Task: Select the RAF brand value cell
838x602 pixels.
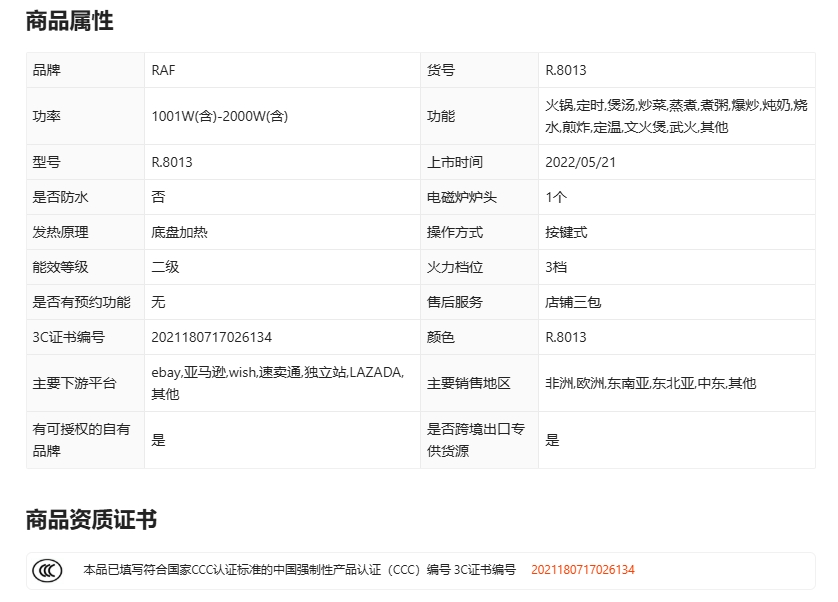Action: coord(163,70)
